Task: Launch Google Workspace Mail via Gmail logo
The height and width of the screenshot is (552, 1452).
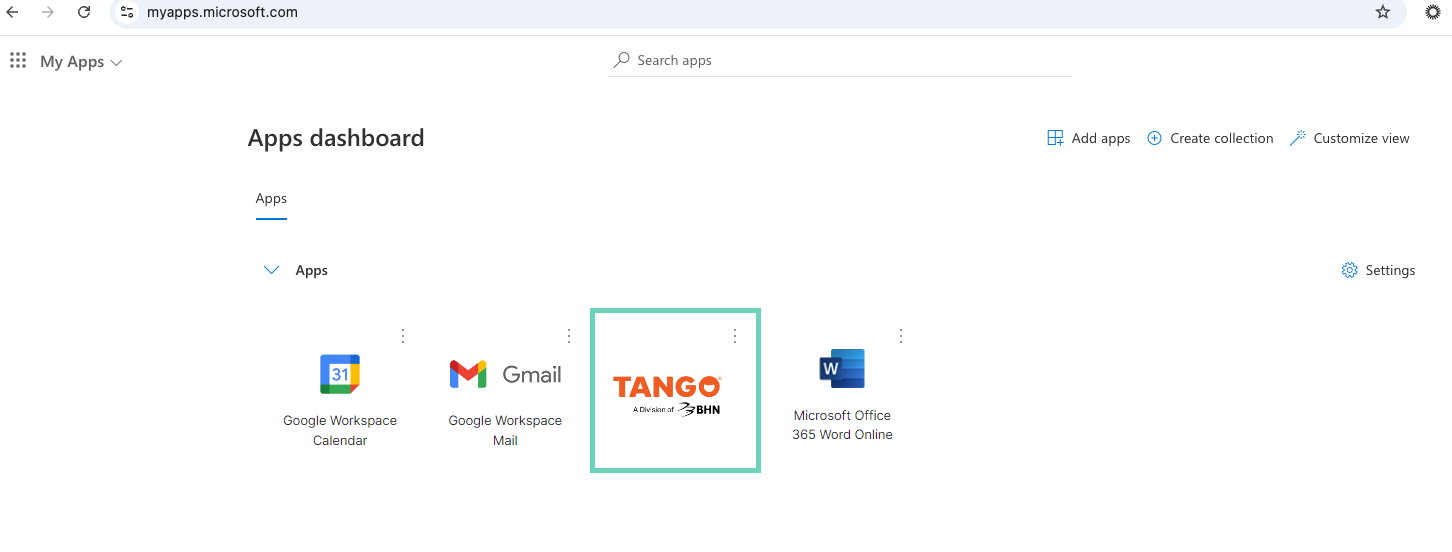Action: pyautogui.click(x=505, y=374)
